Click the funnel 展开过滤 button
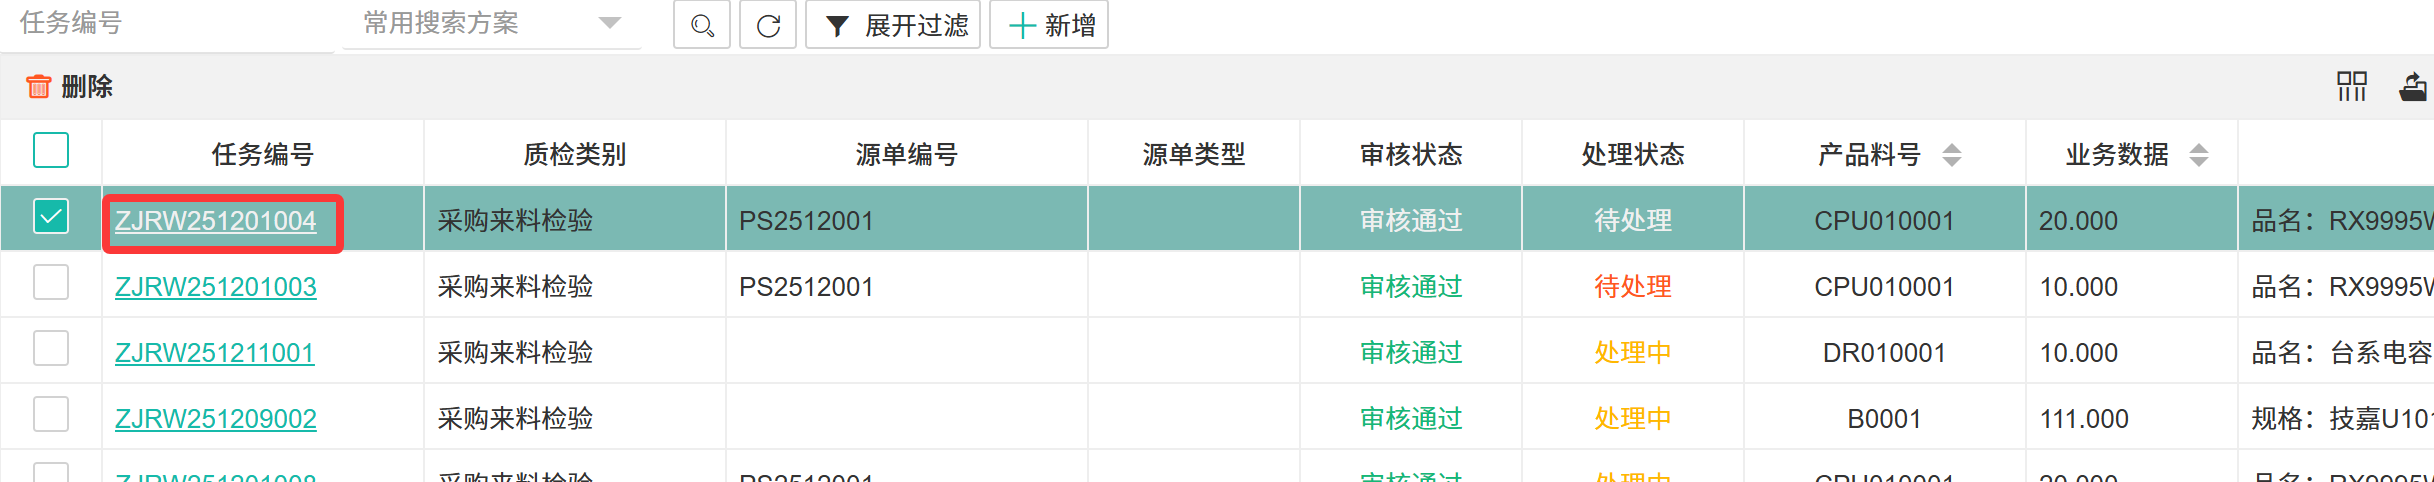Viewport: 2434px width, 482px height. coord(893,25)
